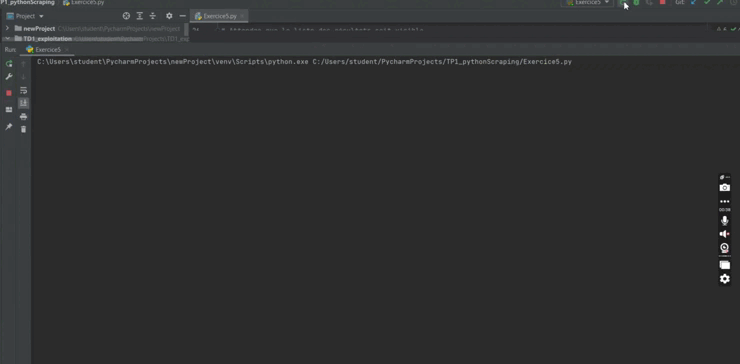The width and height of the screenshot is (740, 364).
Task: Stop the process using the Run panel red square
Action: pyautogui.click(x=8, y=93)
